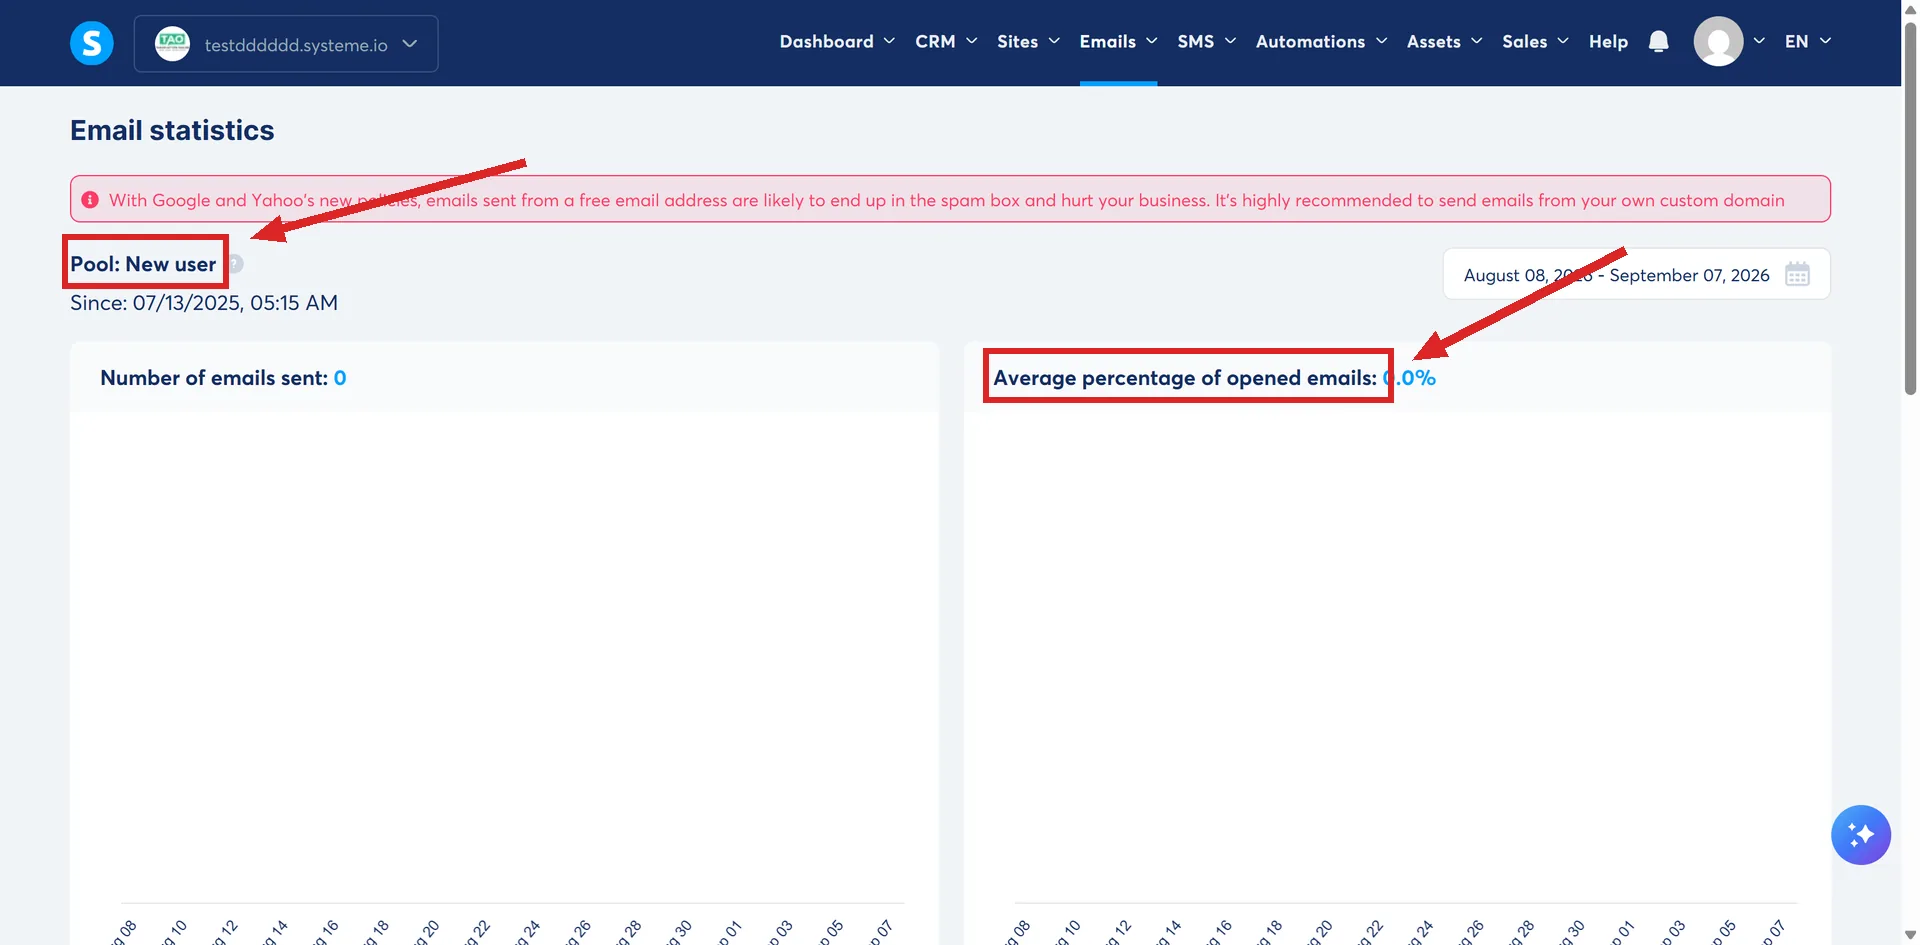Expand the testdddddd.systeme.io workspace dropdown
The height and width of the screenshot is (945, 1920).
click(x=286, y=44)
